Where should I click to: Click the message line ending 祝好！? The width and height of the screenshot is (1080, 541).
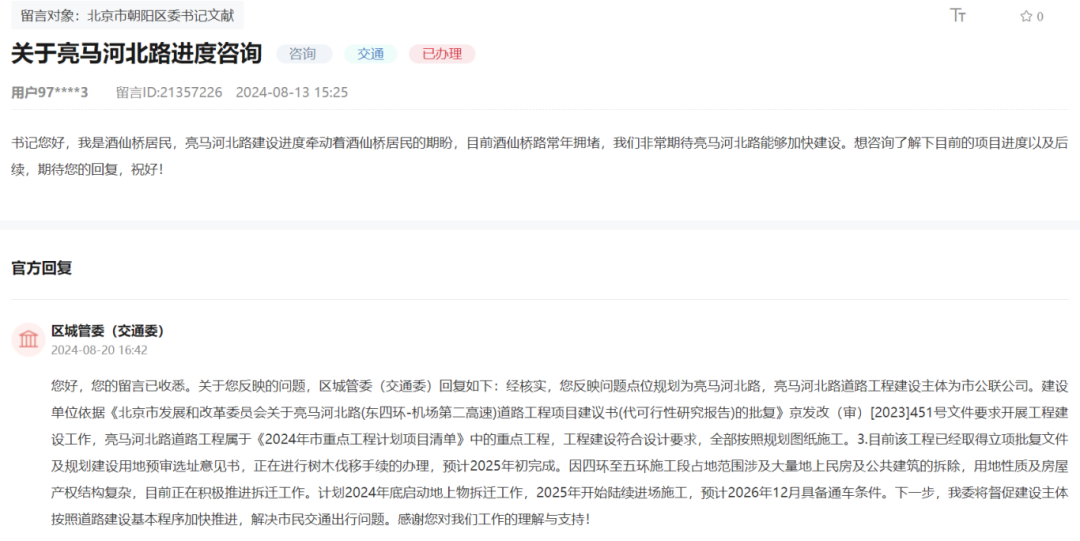click(x=87, y=170)
